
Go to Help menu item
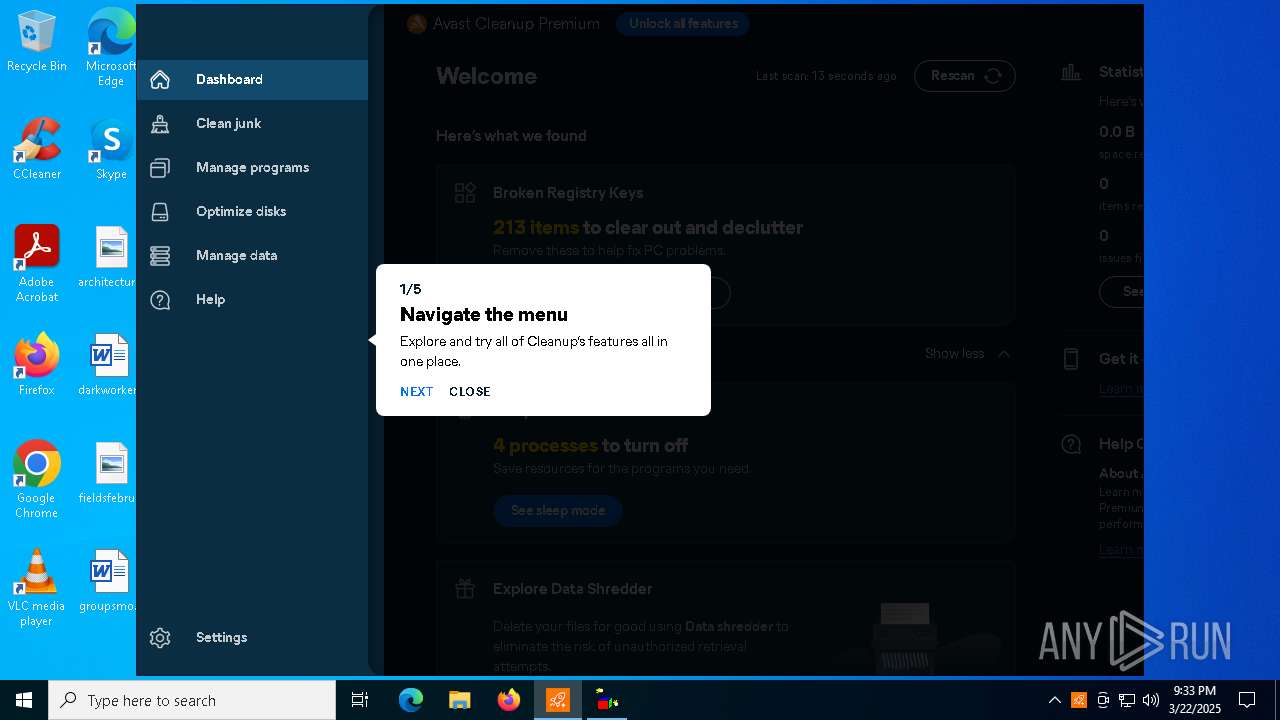252,300
